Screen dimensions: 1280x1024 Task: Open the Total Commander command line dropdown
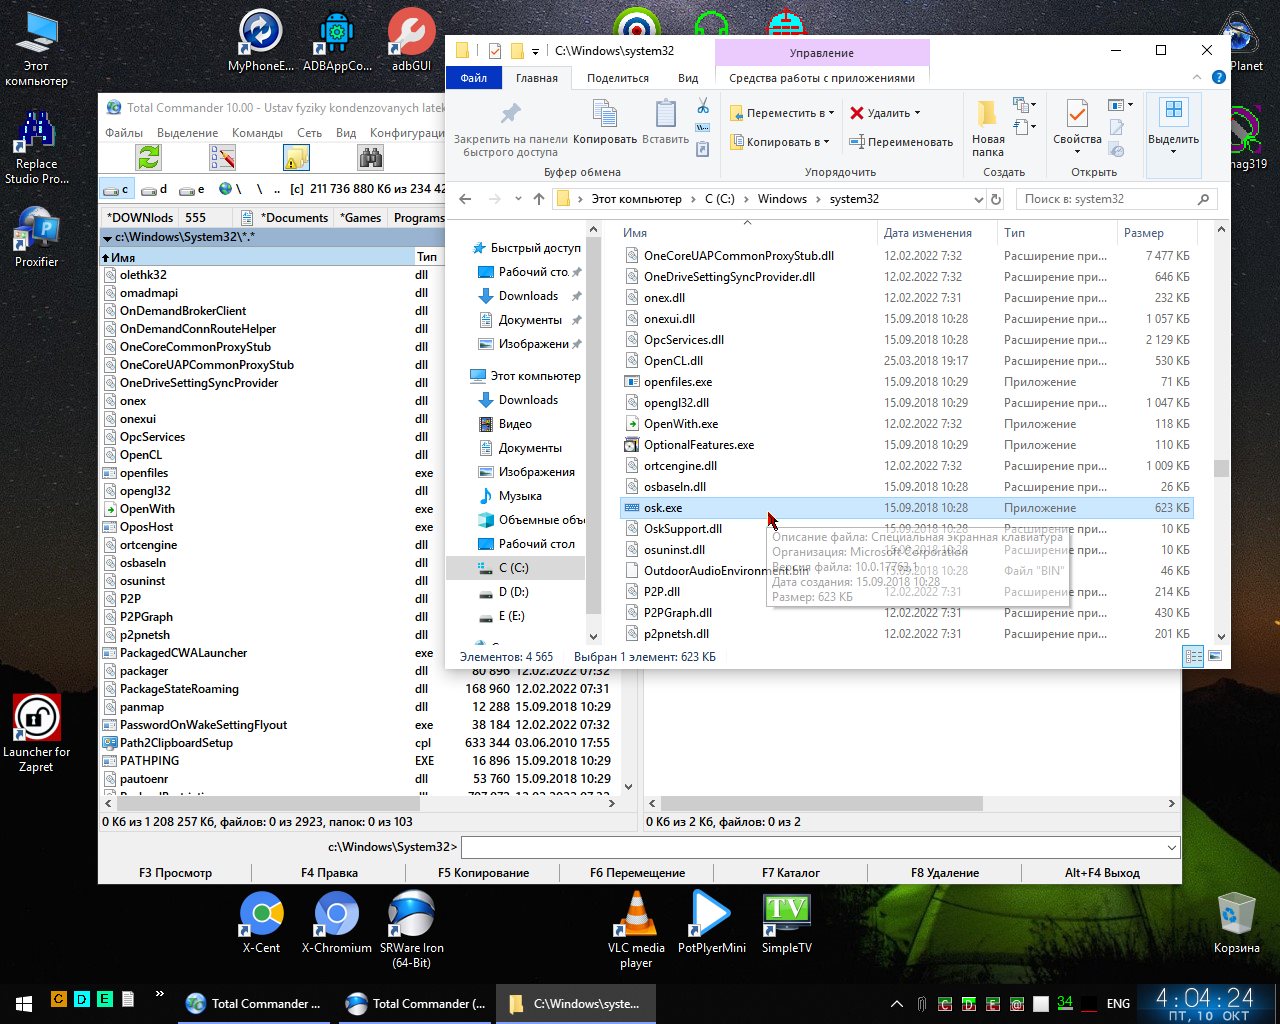[1171, 847]
